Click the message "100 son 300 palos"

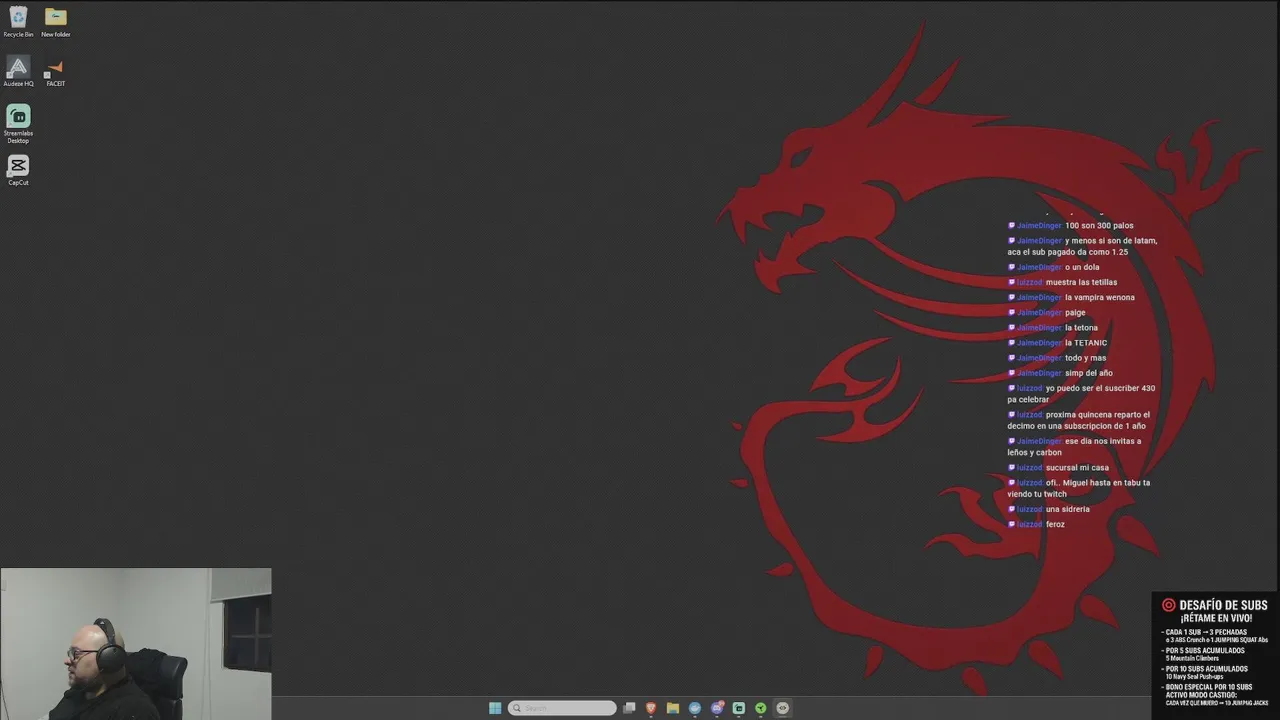pos(1099,226)
